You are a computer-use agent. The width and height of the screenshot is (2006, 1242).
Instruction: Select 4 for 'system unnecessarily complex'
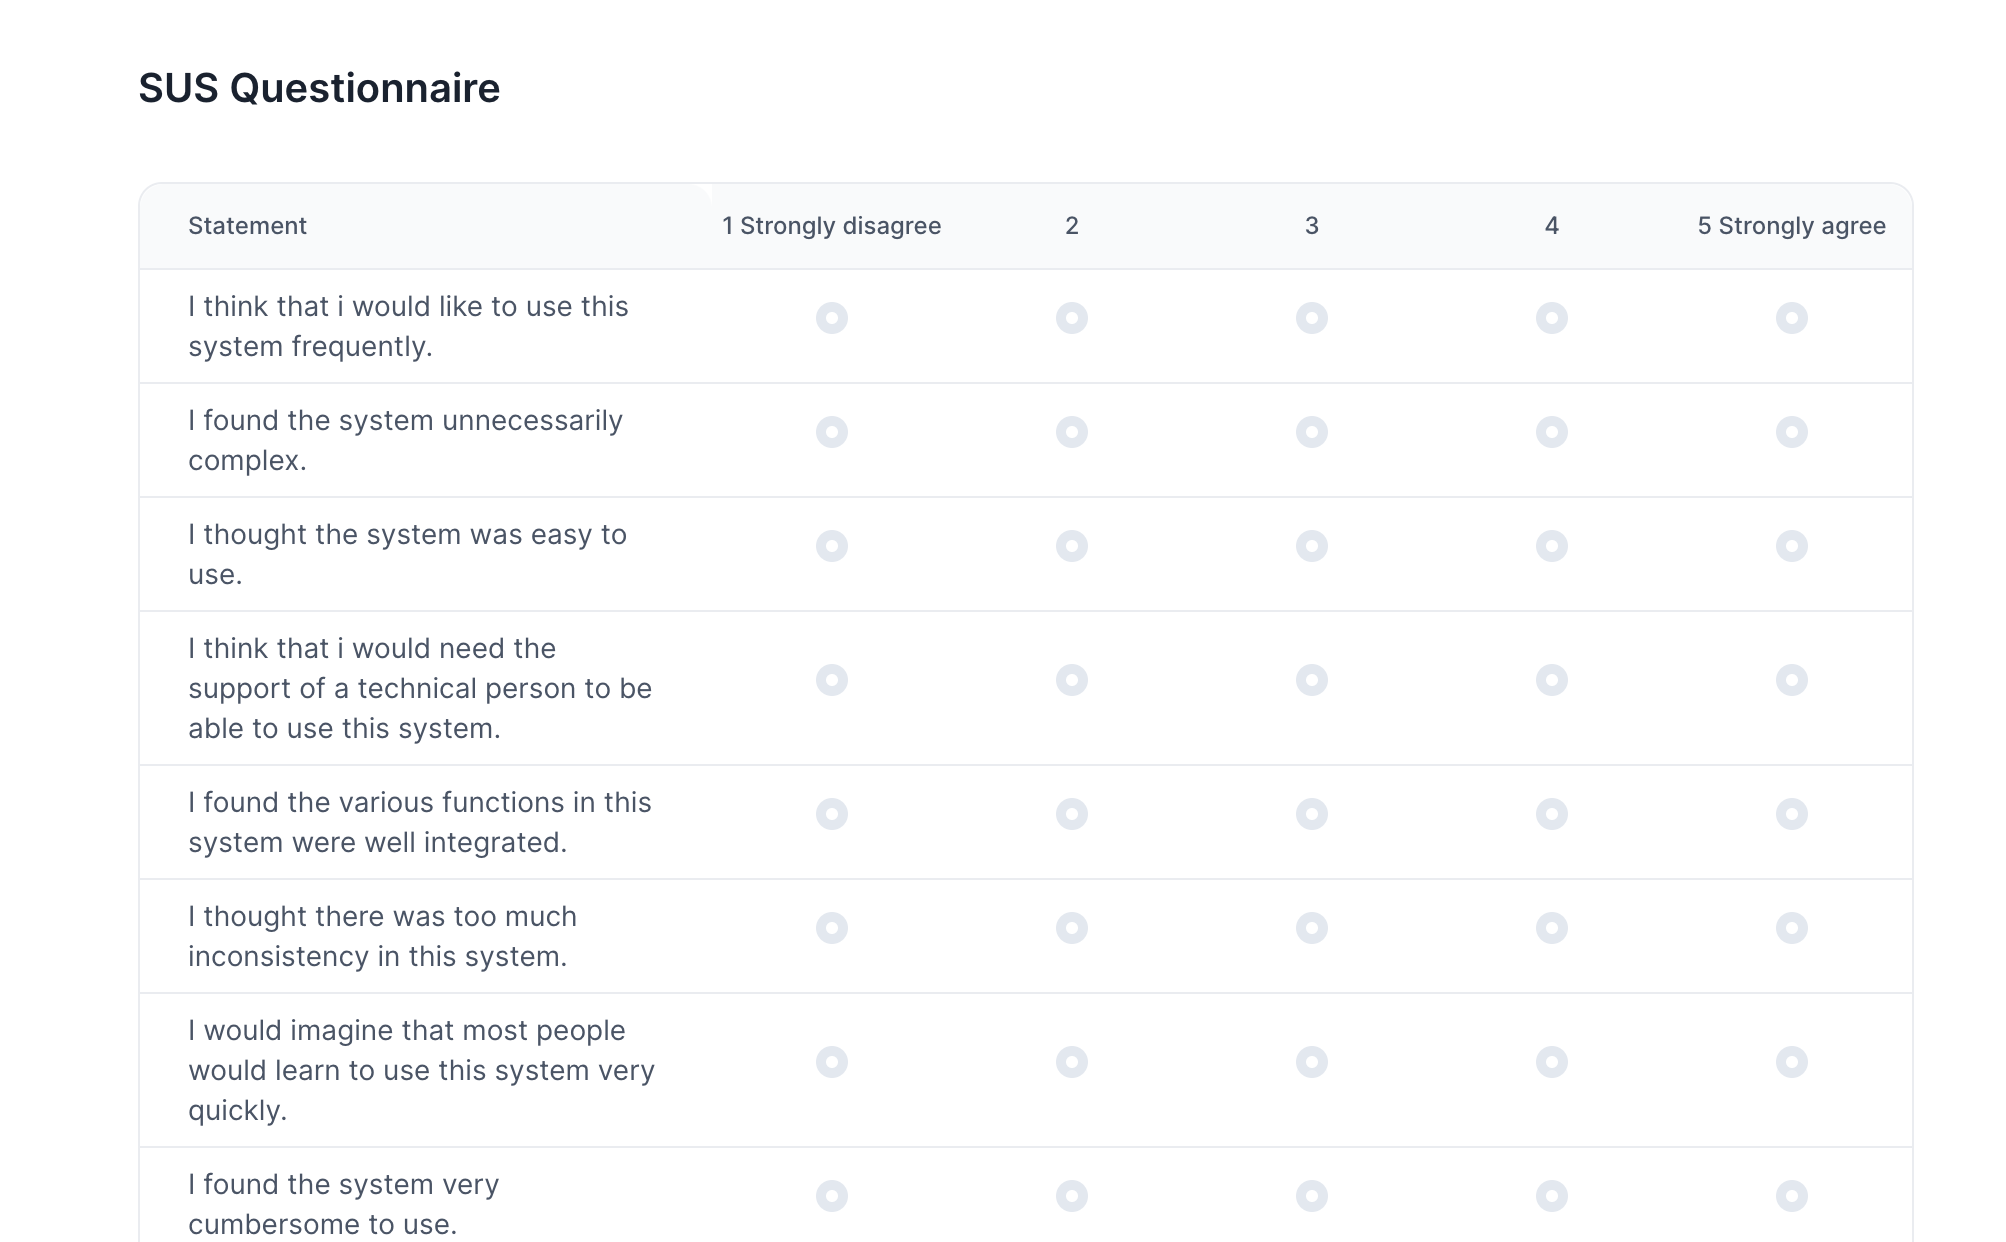(1552, 432)
